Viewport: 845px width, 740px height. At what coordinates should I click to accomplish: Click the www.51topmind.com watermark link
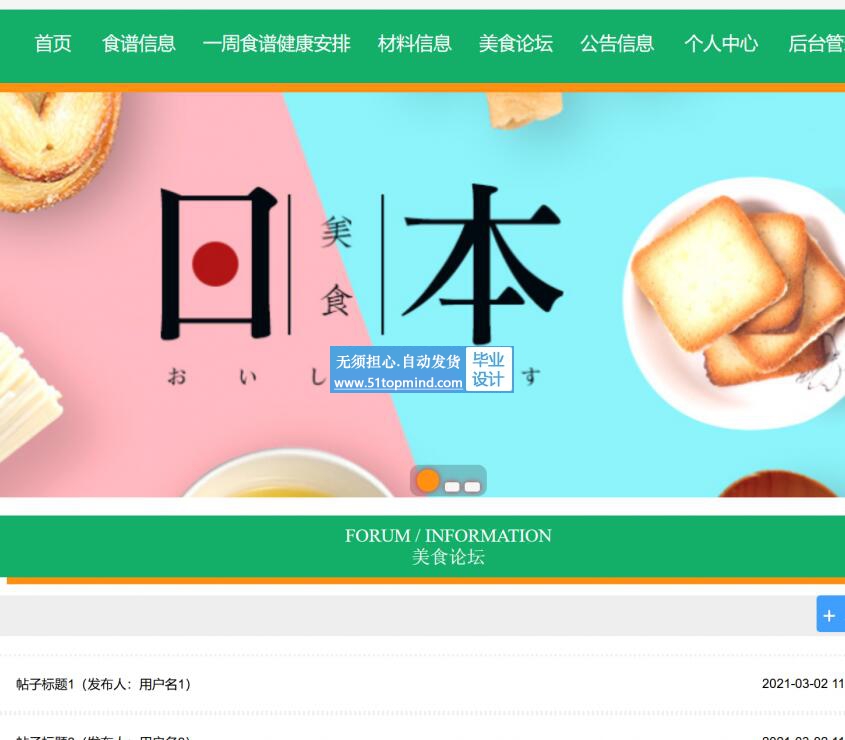click(x=398, y=383)
